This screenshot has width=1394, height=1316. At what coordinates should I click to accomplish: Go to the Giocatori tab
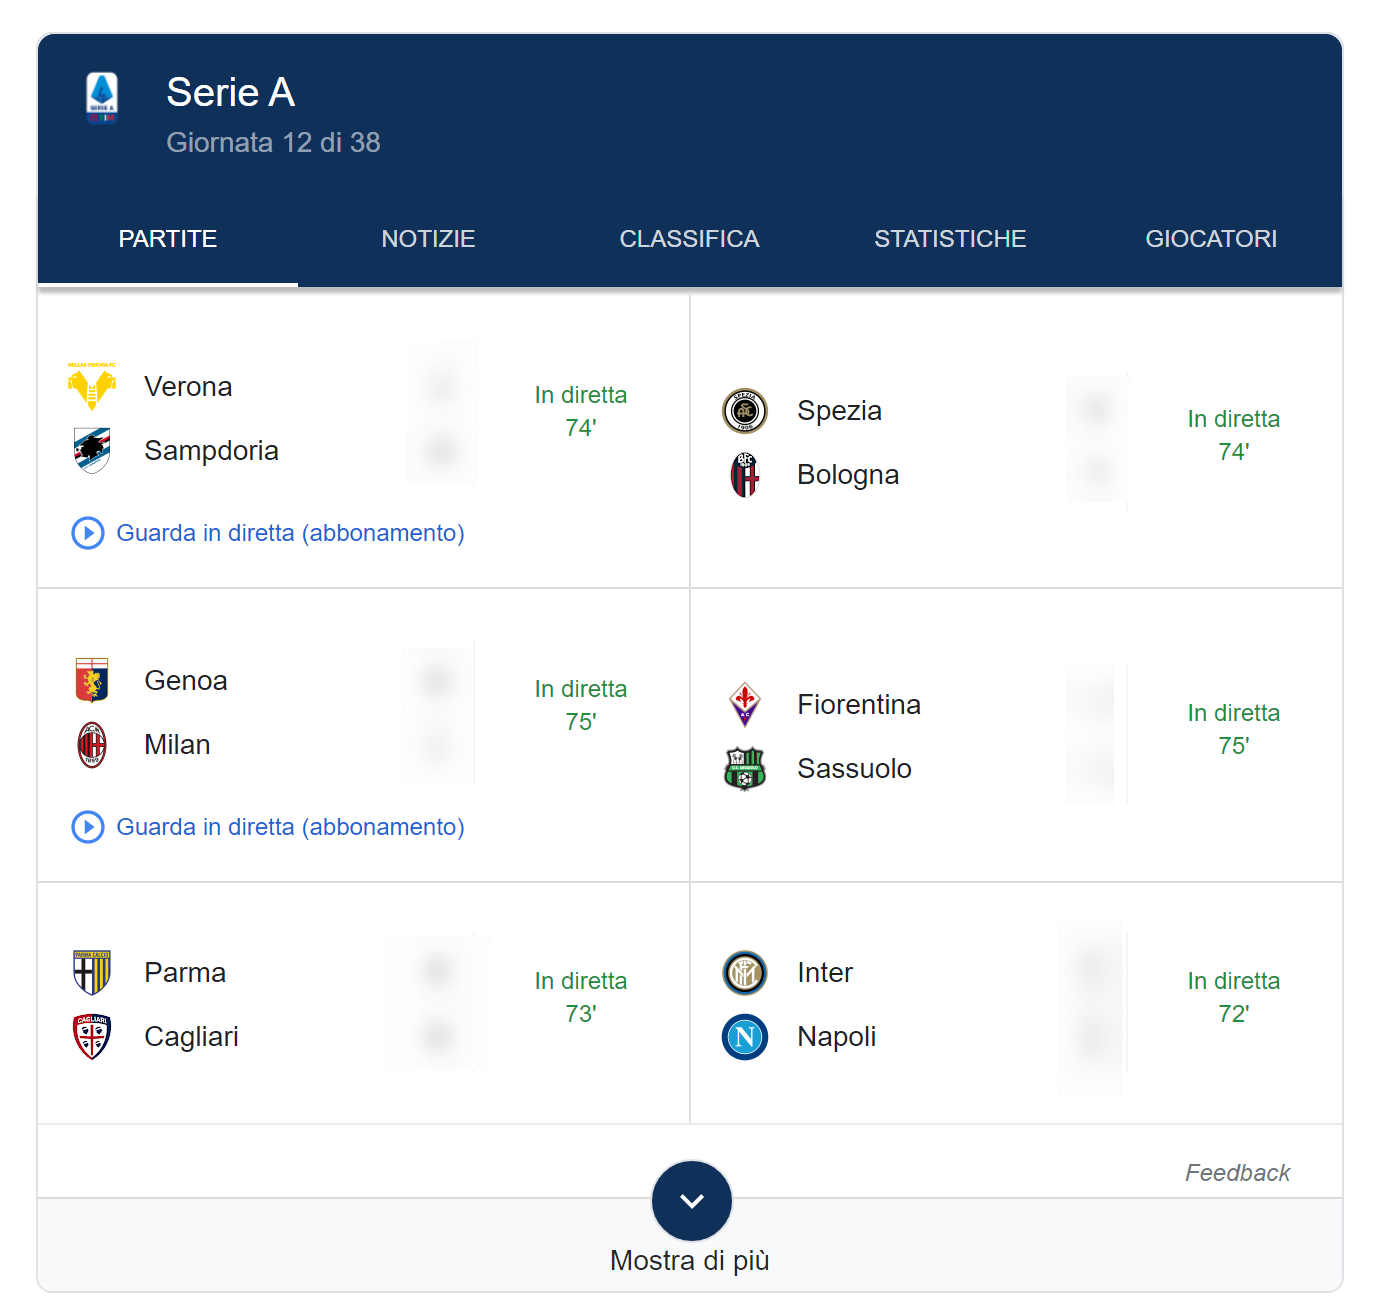tap(1211, 239)
